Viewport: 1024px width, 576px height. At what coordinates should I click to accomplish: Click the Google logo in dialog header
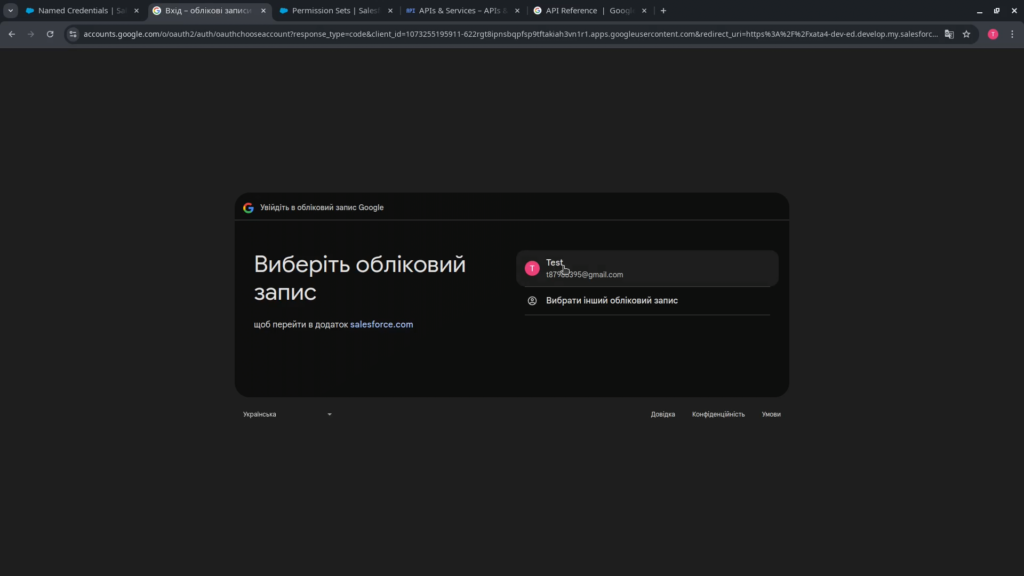[x=248, y=208]
